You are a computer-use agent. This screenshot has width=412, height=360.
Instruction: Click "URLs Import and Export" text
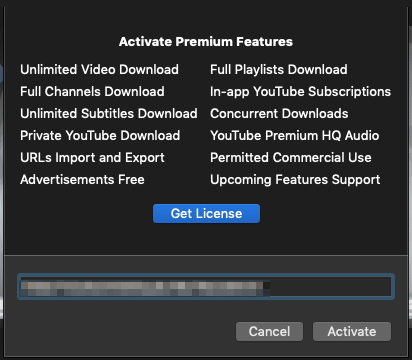92,158
